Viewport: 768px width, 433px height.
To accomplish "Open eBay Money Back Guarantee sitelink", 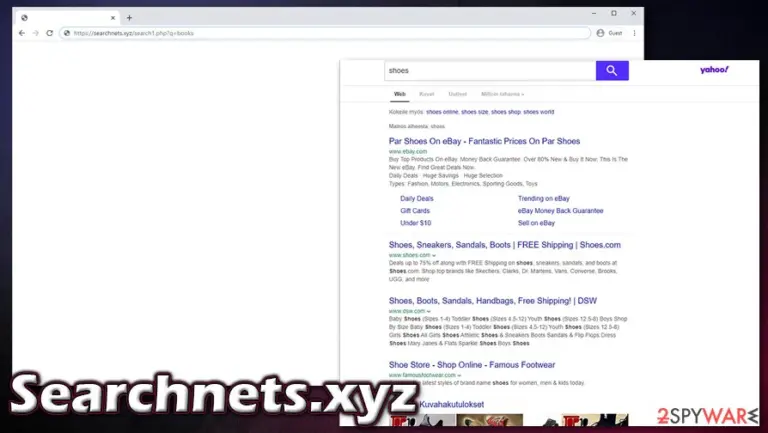I will tap(560, 211).
